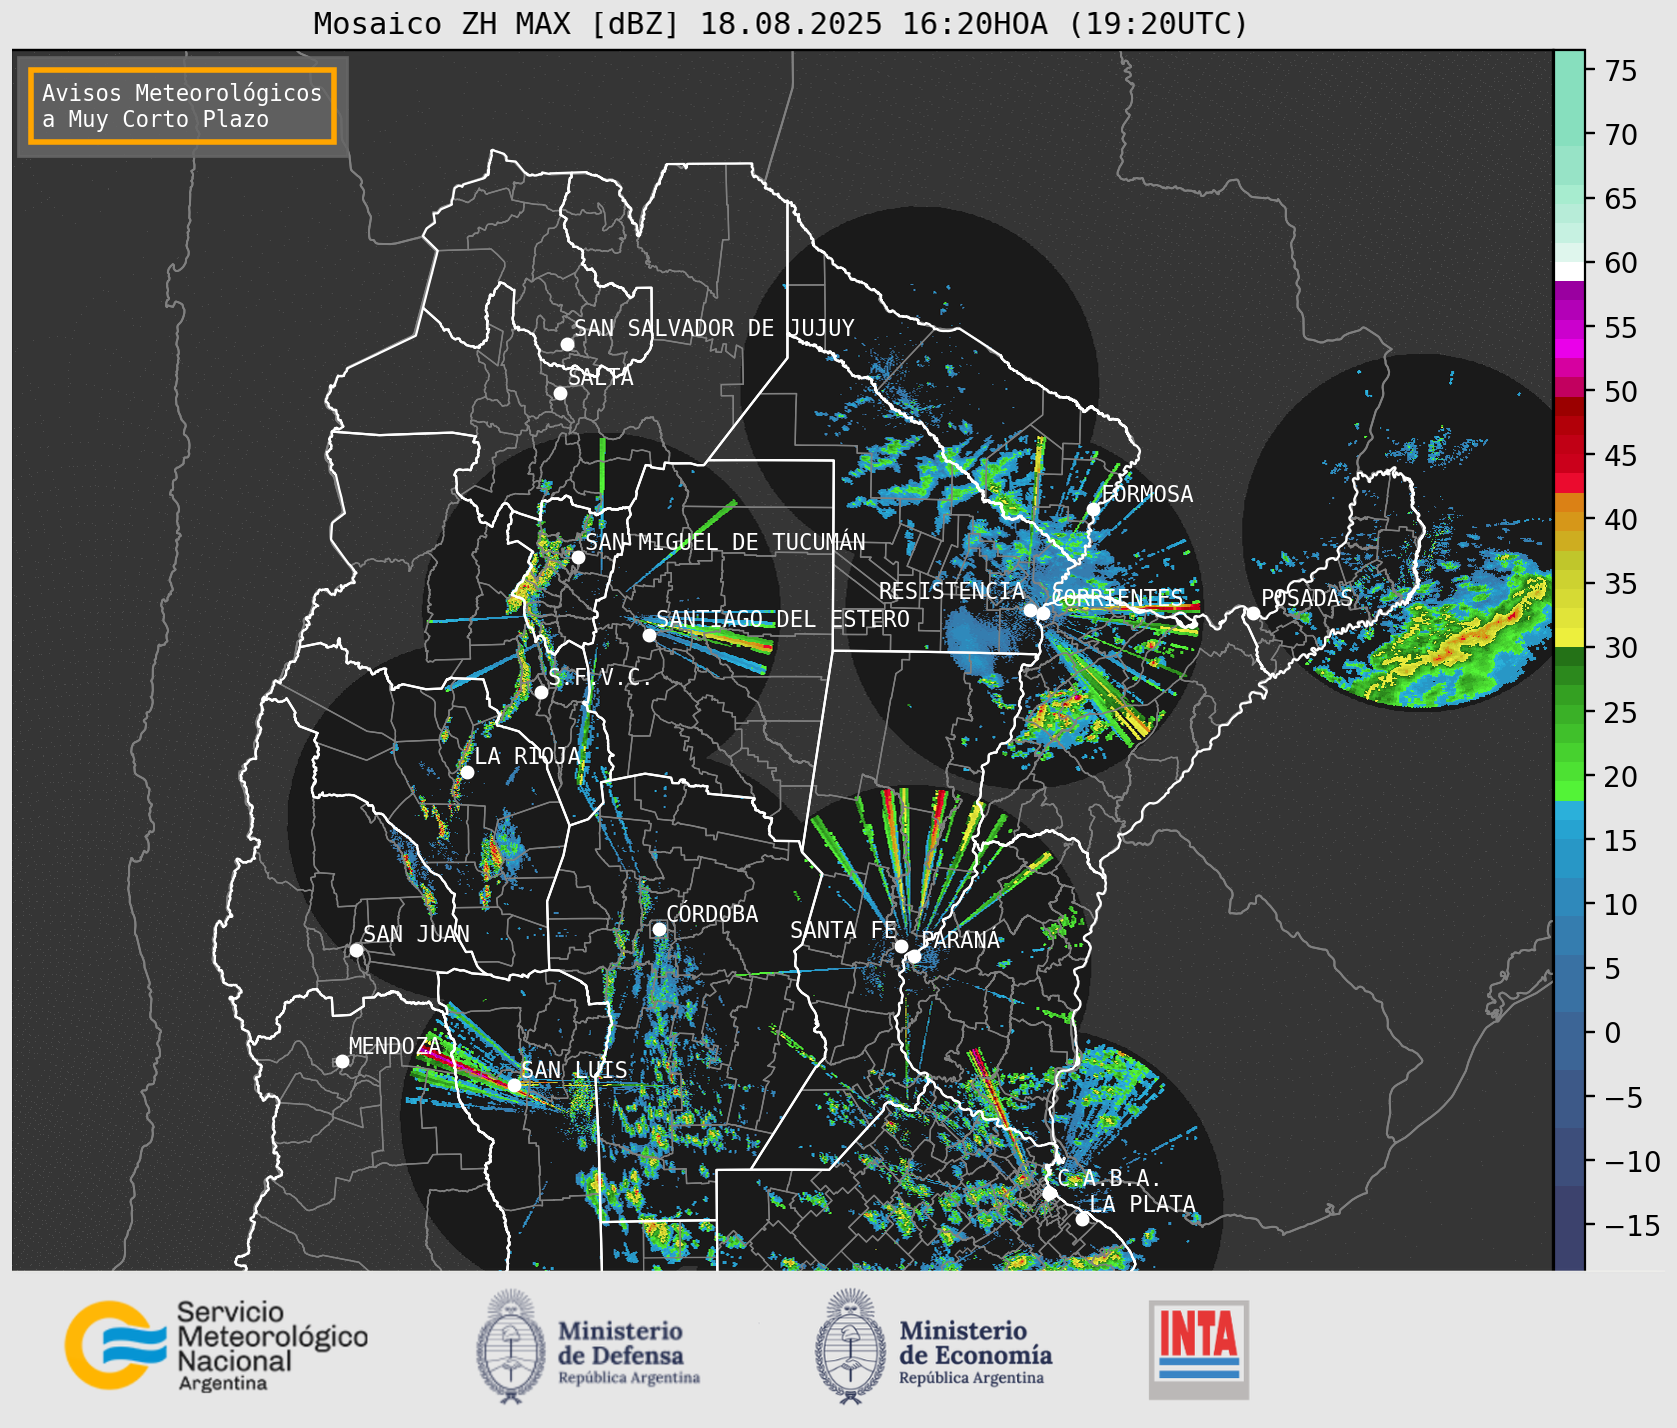The width and height of the screenshot is (1677, 1428).
Task: Click the CÓRDOBA label text
Action: click(712, 914)
